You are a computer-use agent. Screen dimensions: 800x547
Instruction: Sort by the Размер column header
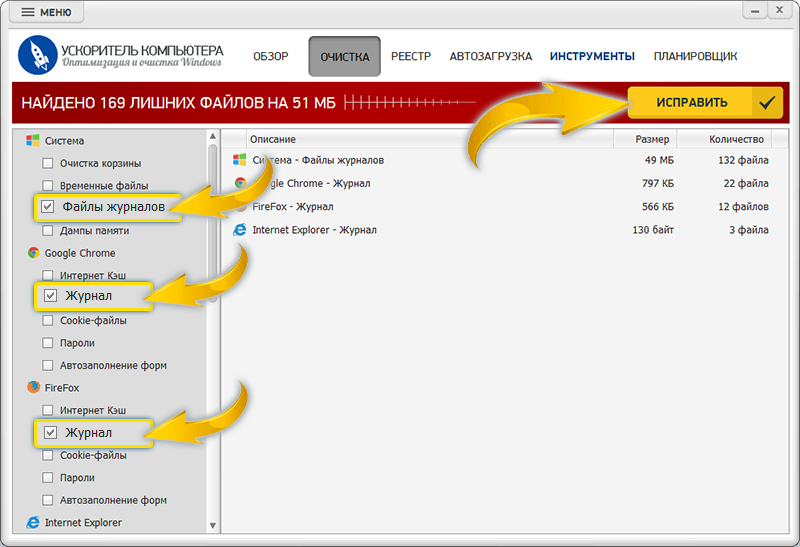coord(652,139)
